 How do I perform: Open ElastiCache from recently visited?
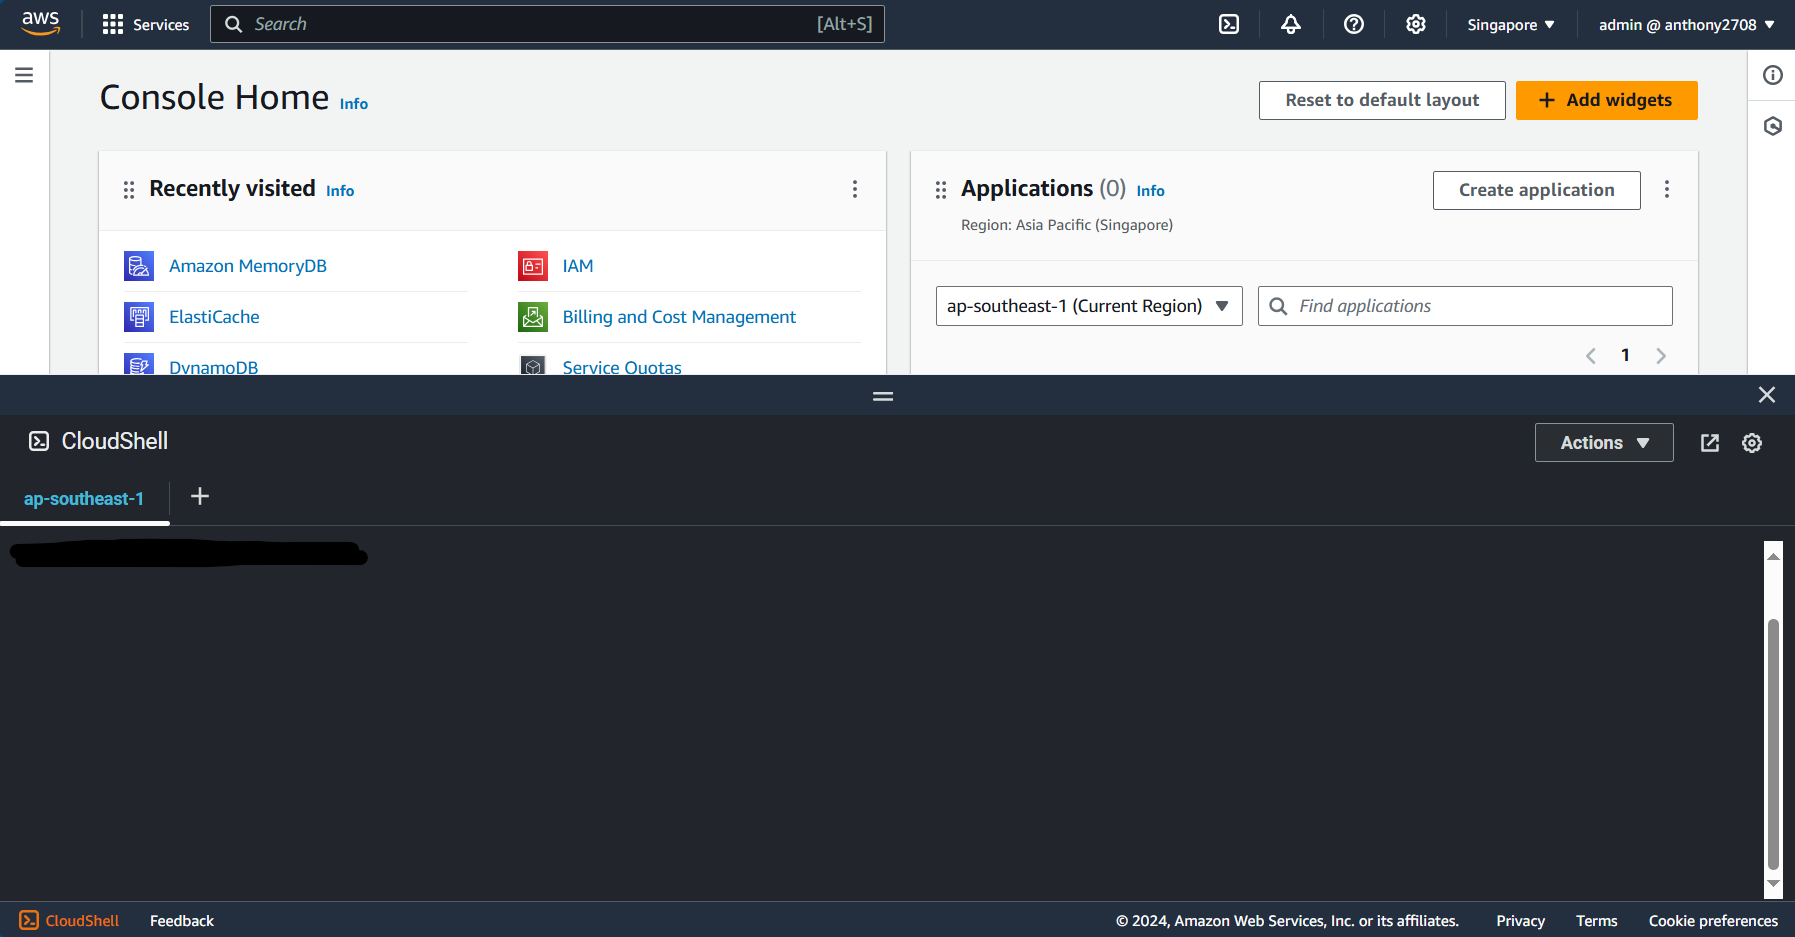coord(214,317)
